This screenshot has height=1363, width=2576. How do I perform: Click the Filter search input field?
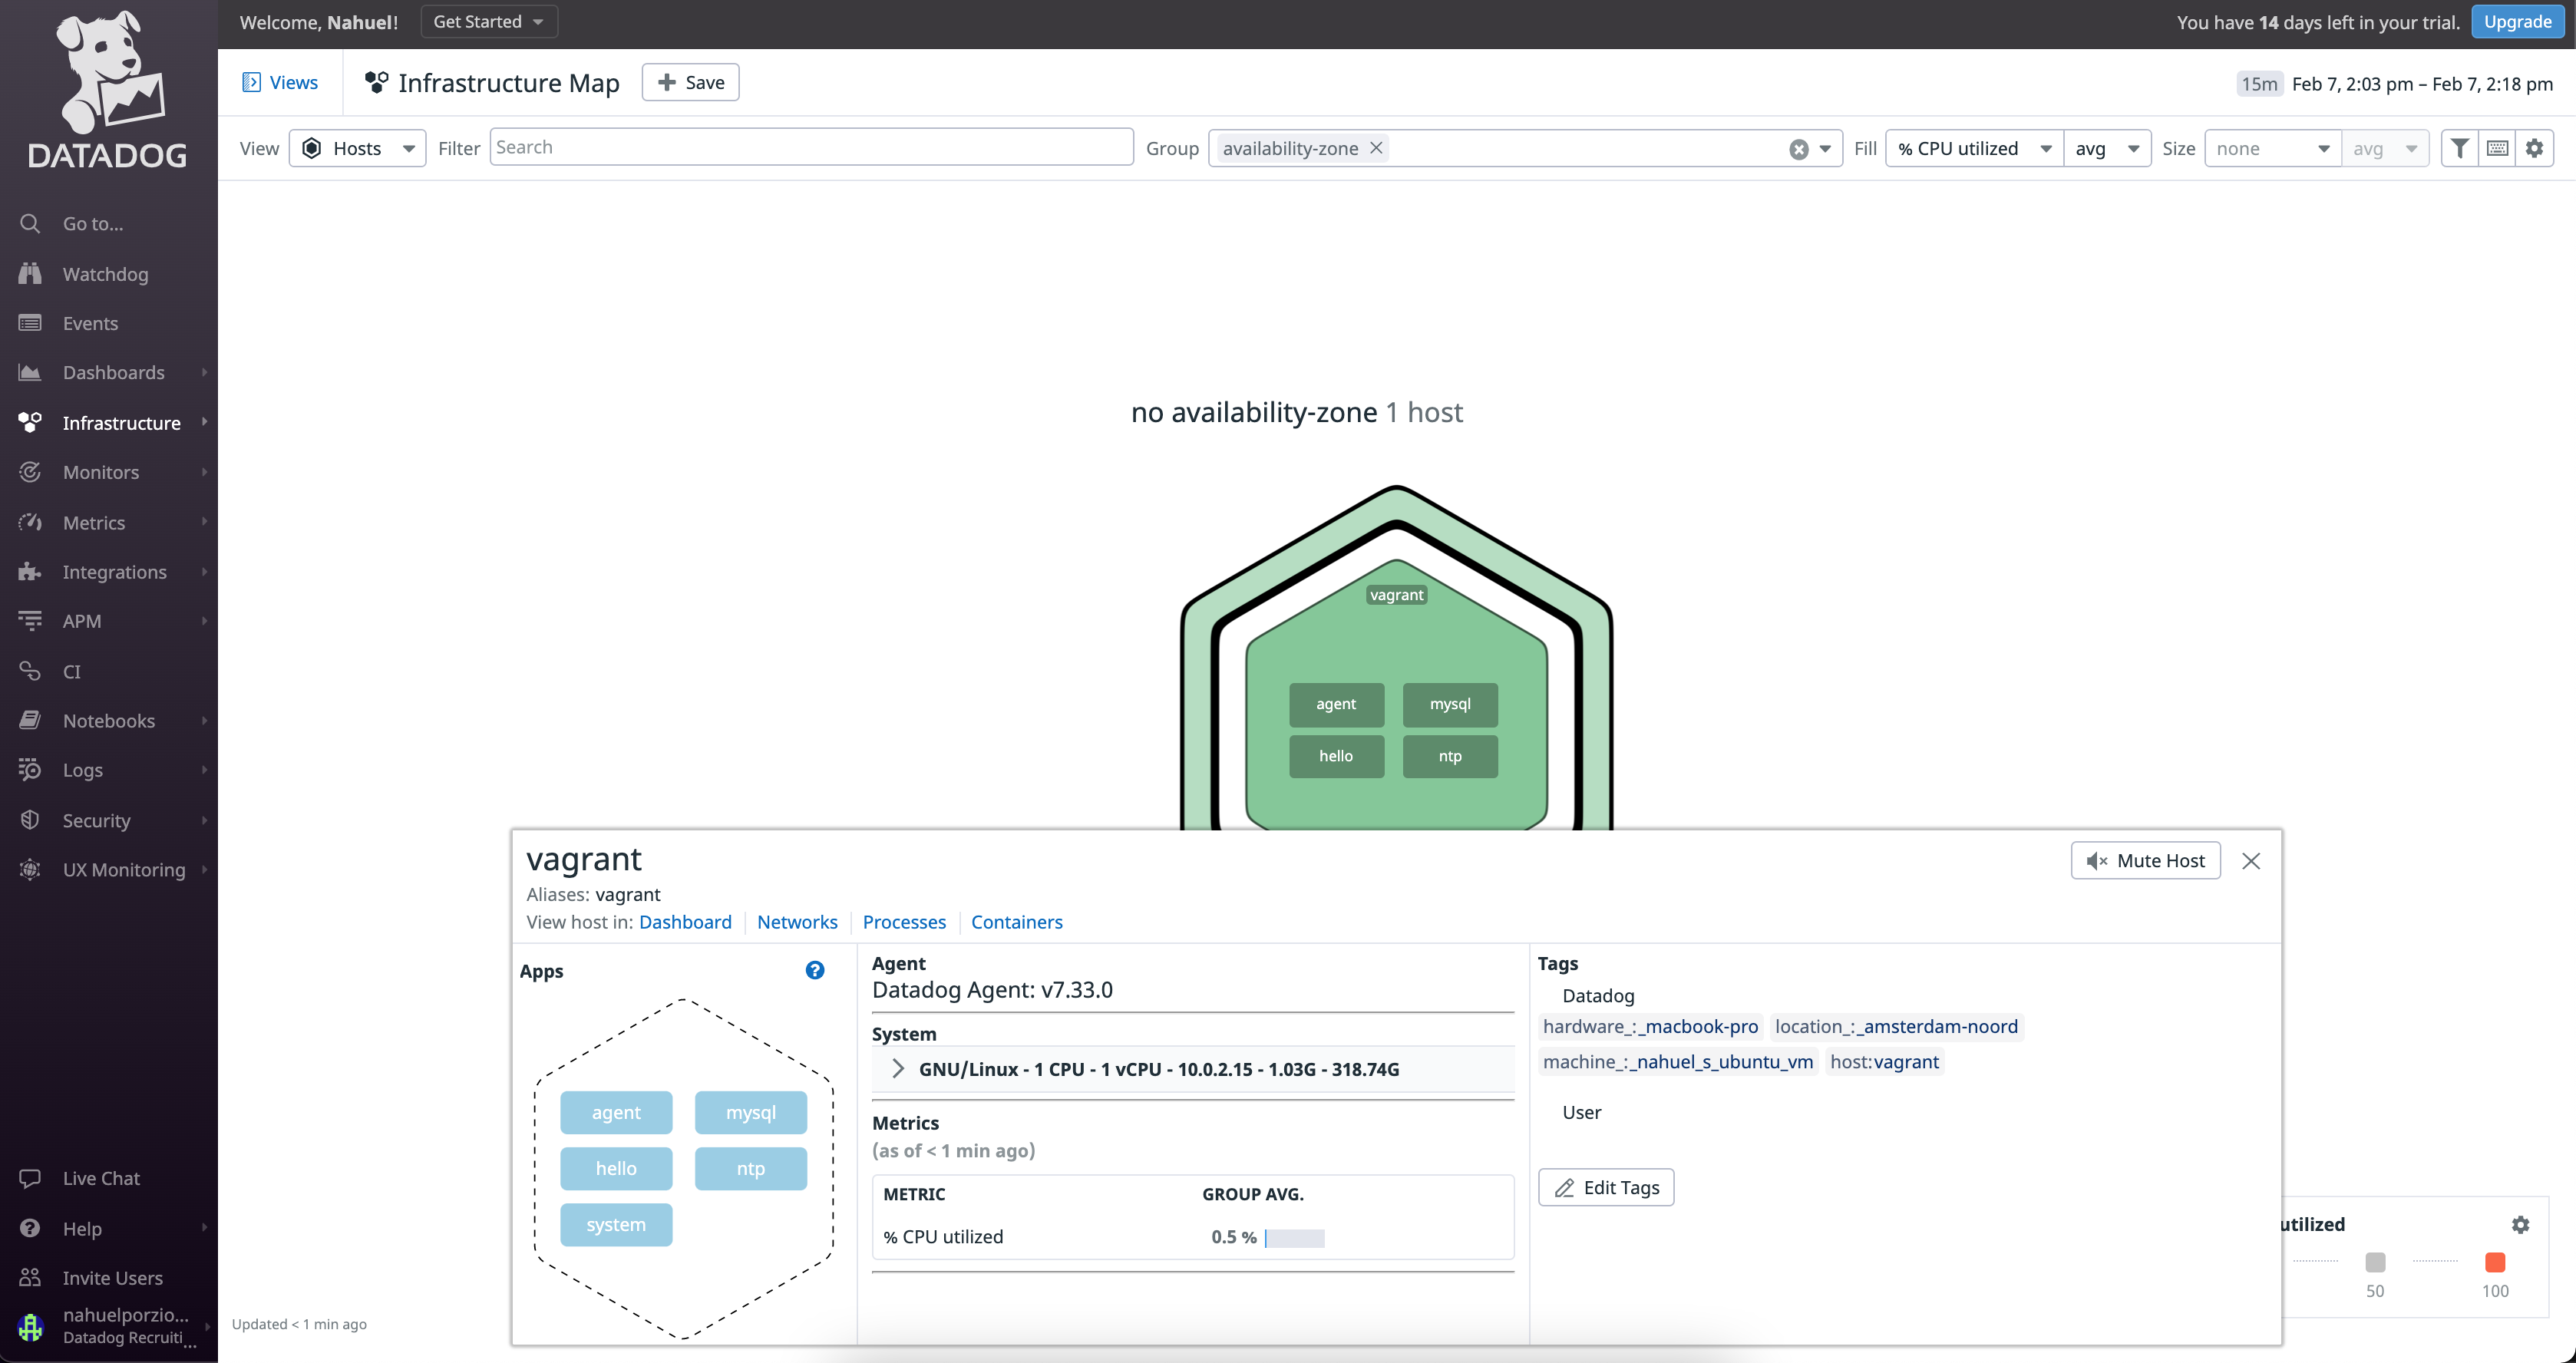pos(811,147)
